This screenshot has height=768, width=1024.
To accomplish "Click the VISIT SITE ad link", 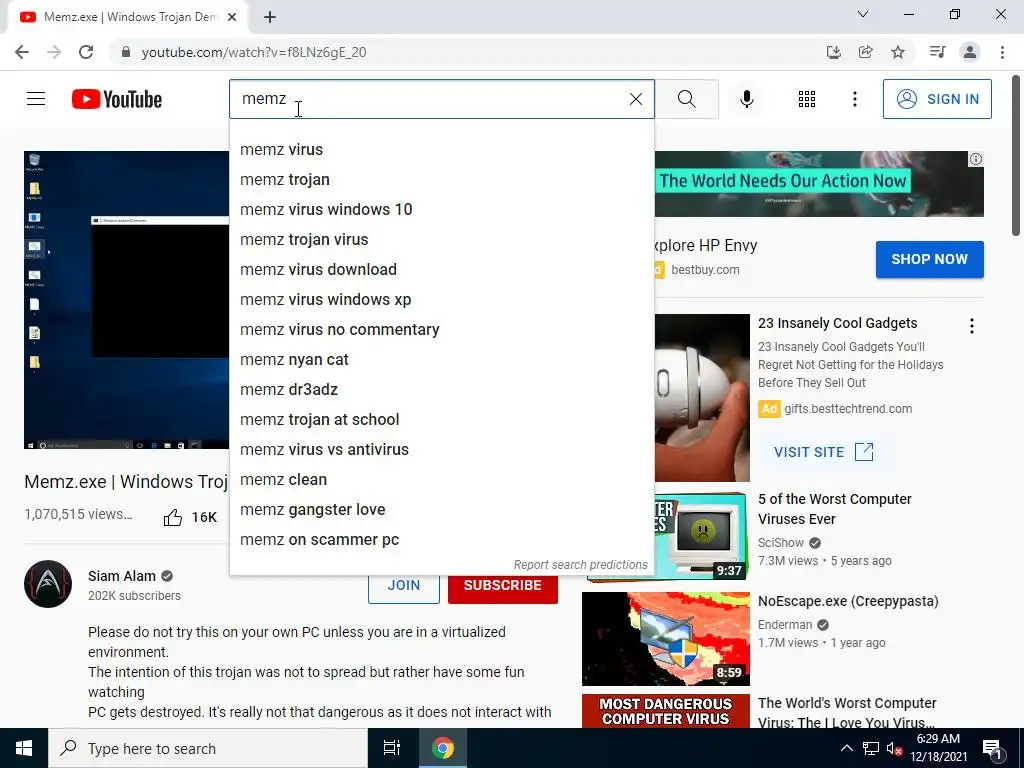I will click(824, 452).
